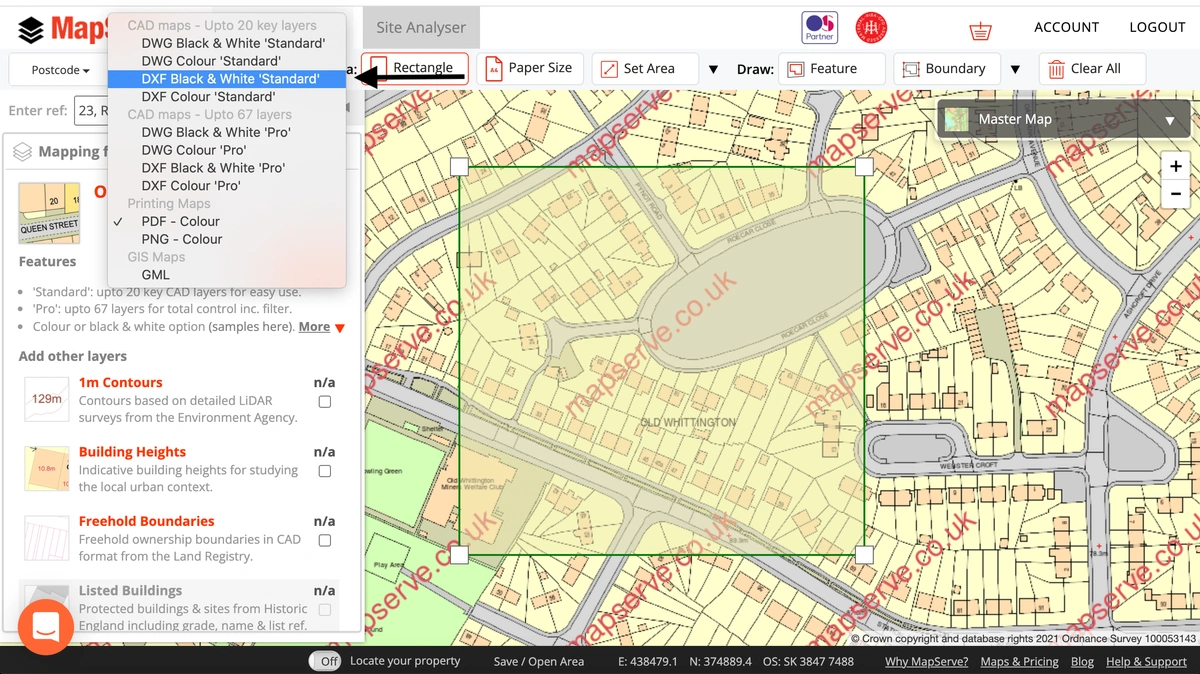
Task: Open the shopping basket icon
Action: (980, 30)
